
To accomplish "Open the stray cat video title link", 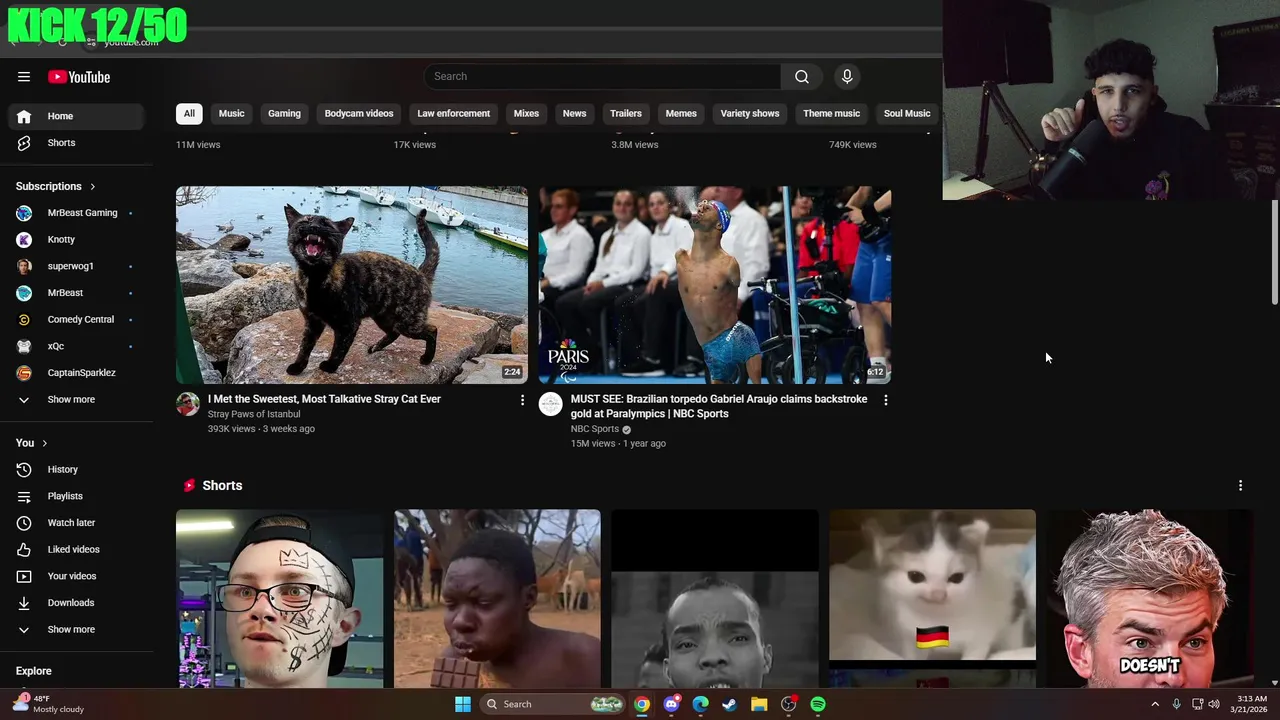I will click(324, 399).
